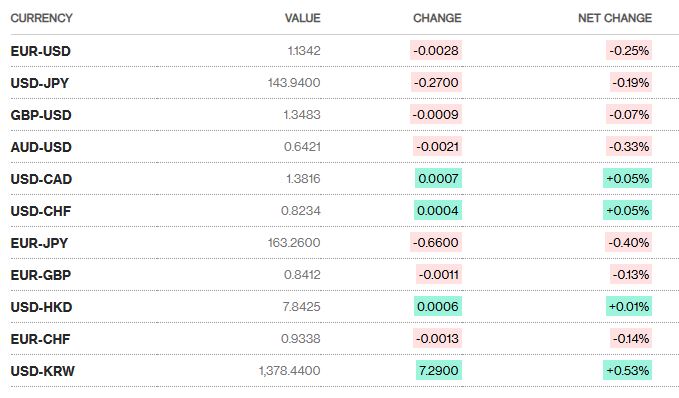Click the USD-HKD currency link
679x398 pixels.
(x=41, y=307)
